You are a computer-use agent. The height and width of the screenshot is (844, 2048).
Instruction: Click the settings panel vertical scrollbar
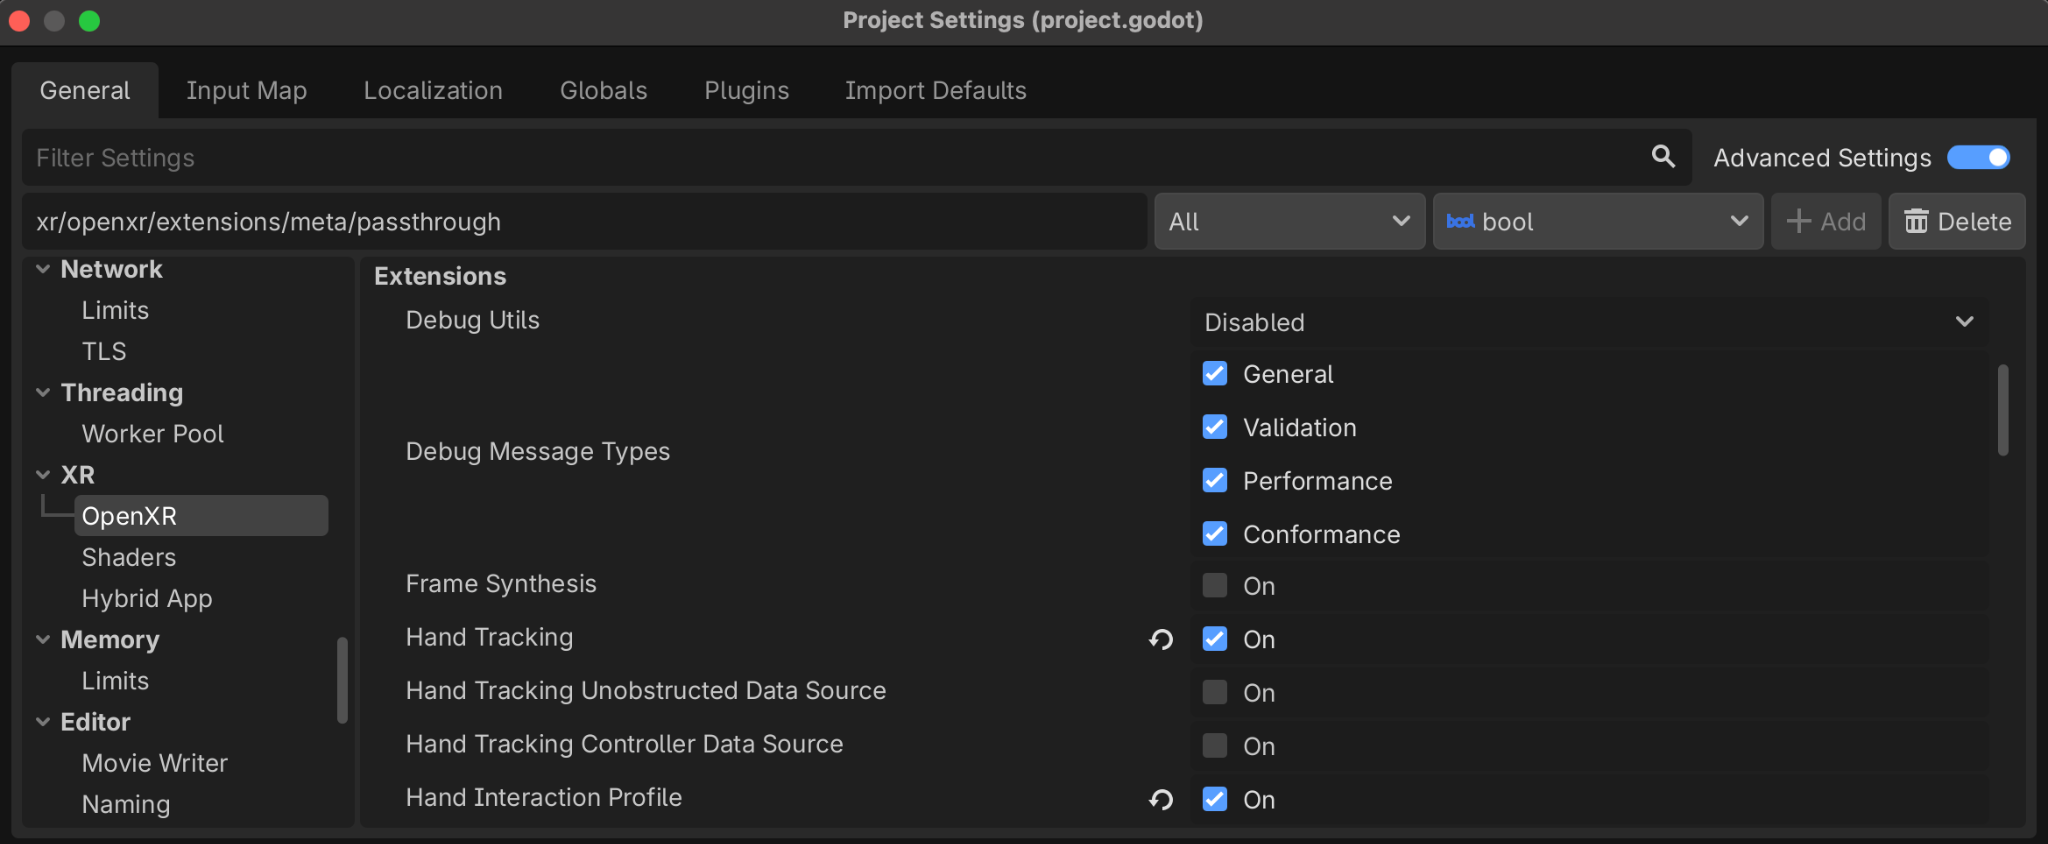[x=2003, y=410]
